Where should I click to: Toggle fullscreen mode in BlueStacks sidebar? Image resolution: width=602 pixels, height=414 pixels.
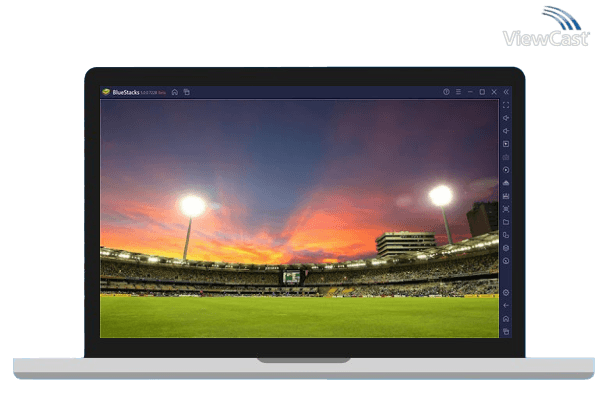click(x=506, y=105)
